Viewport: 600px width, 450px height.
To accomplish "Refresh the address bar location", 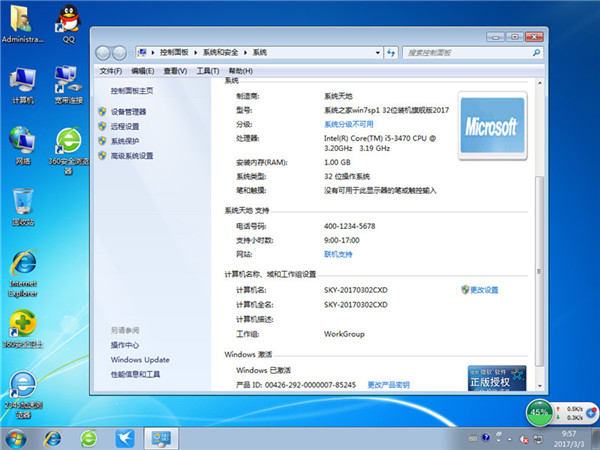I will point(391,52).
